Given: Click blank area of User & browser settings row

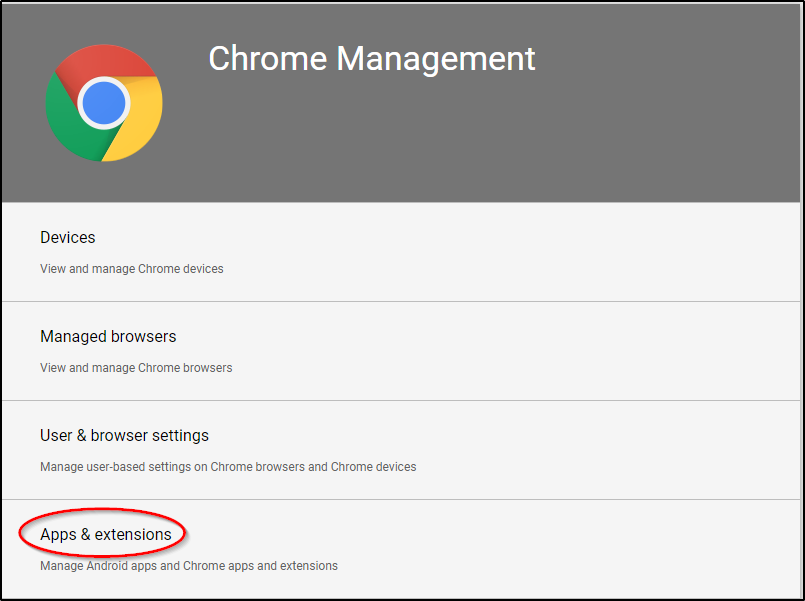Looking at the screenshot, I should tap(600, 450).
